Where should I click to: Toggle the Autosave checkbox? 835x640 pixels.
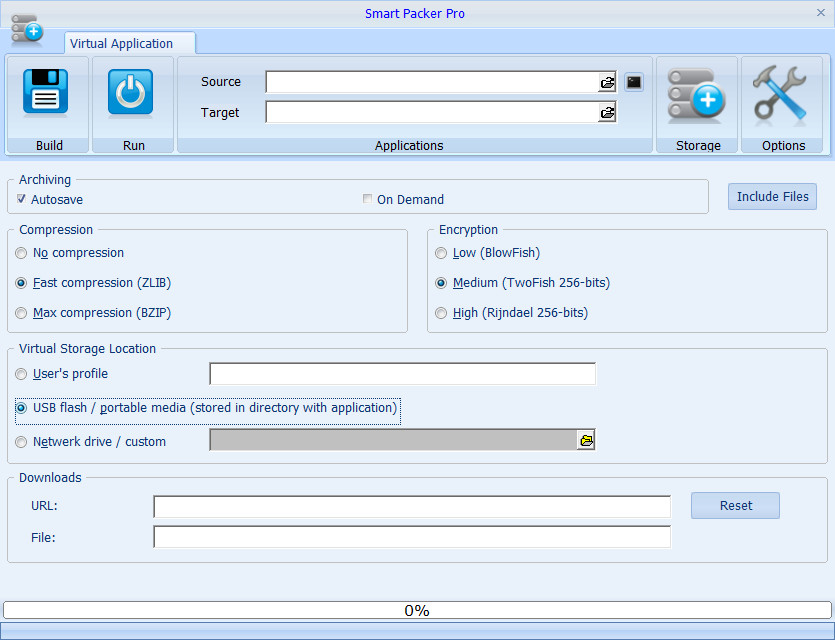(x=21, y=199)
